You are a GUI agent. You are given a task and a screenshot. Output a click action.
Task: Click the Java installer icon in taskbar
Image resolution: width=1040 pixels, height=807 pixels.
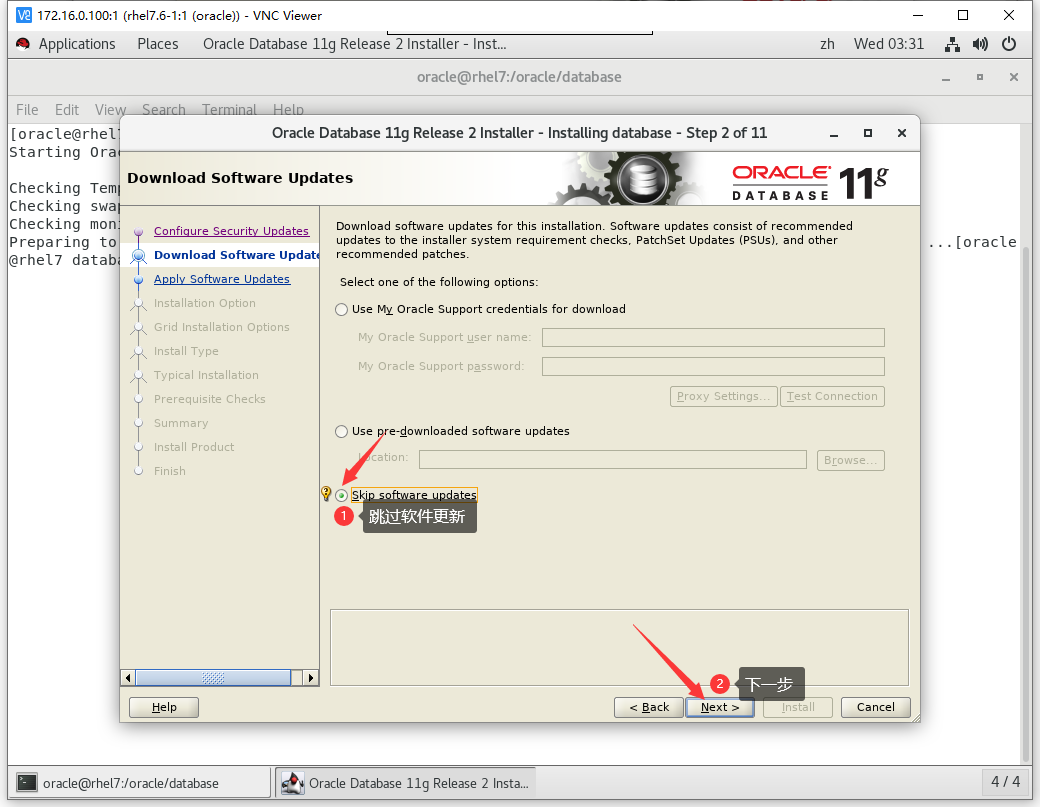pos(292,782)
